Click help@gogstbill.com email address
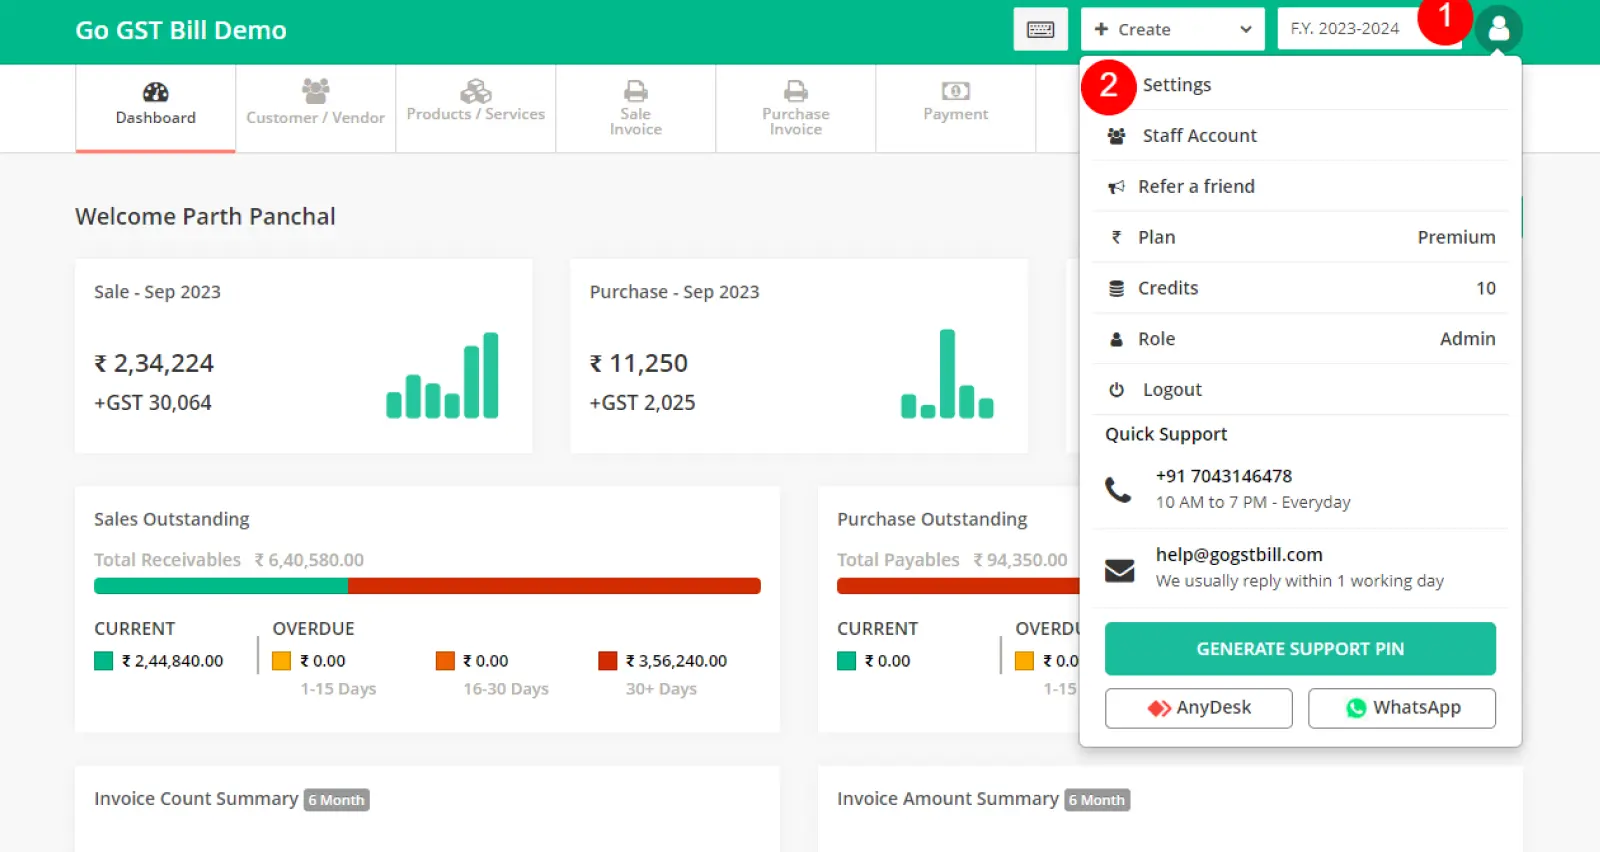 tap(1239, 555)
